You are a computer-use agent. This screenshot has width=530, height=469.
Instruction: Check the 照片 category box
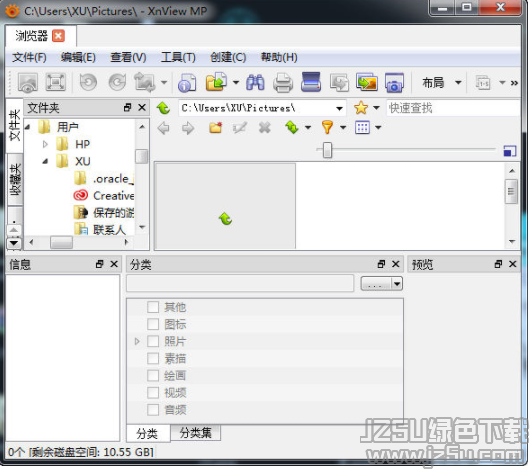[x=153, y=341]
